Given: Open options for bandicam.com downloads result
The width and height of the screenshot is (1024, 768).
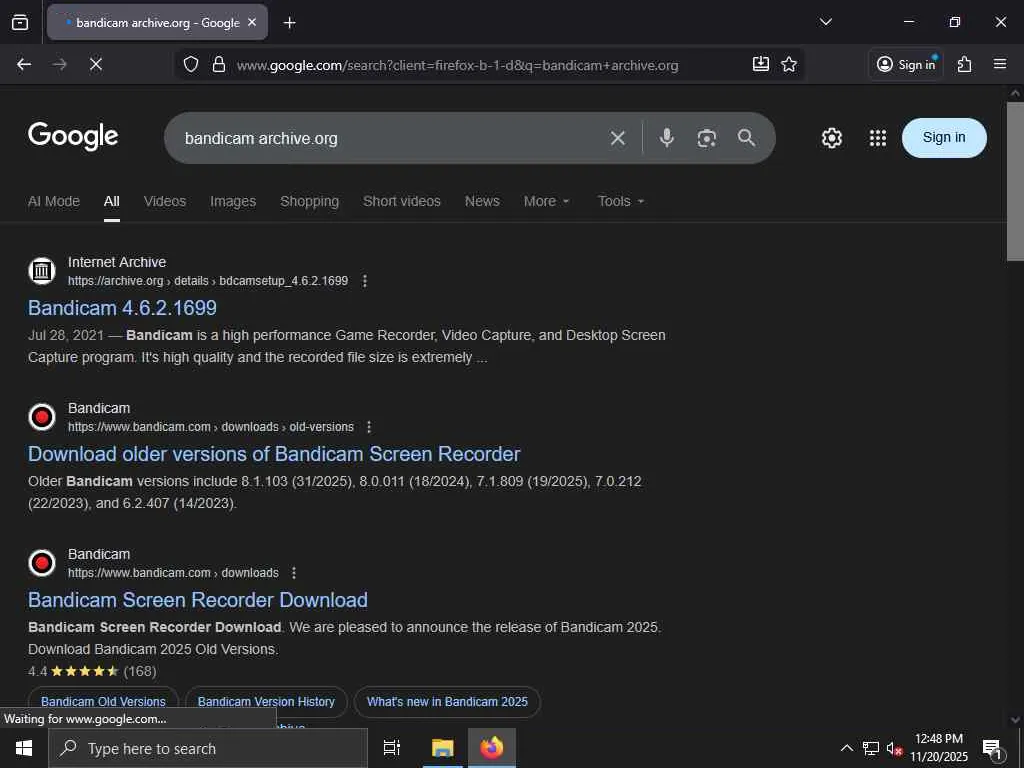Looking at the screenshot, I should click(294, 573).
